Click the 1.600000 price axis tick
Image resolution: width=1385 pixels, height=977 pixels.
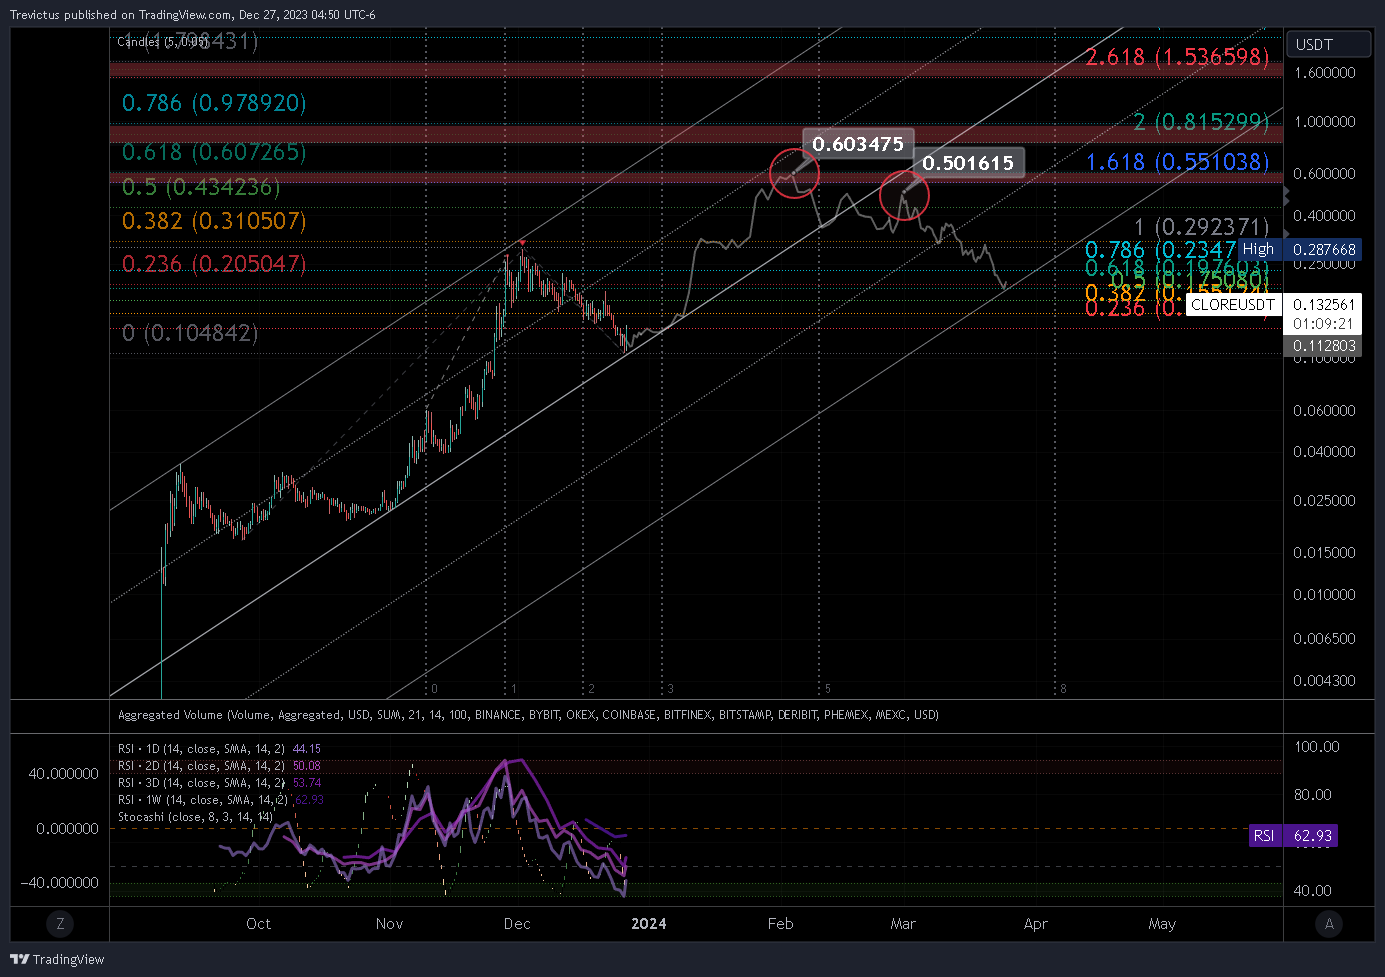pyautogui.click(x=1324, y=73)
